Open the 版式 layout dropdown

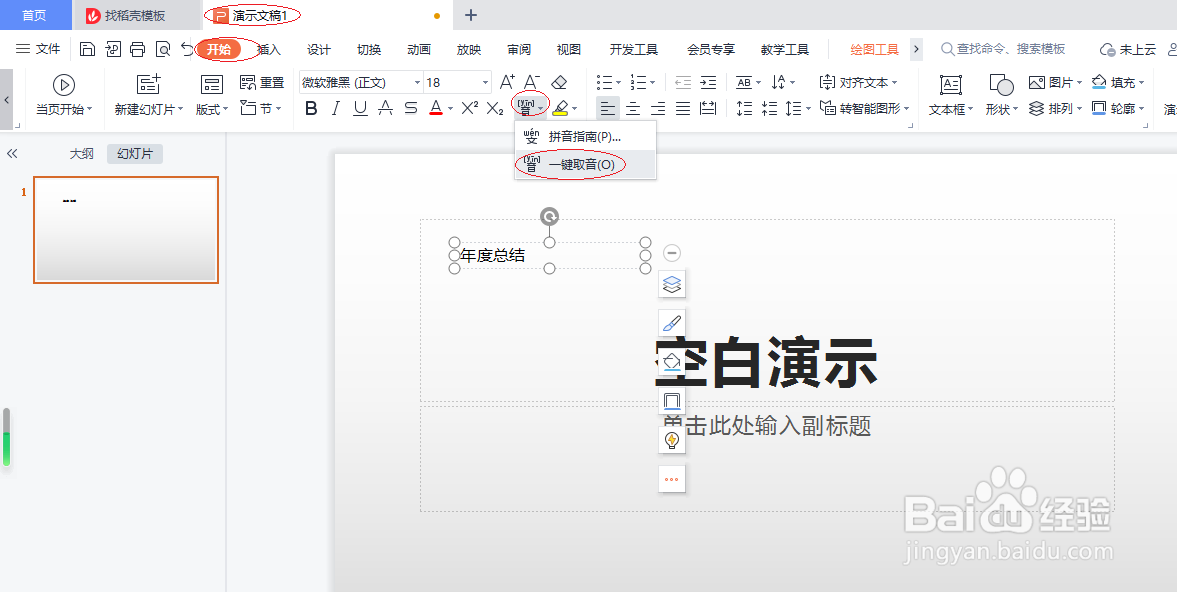tap(212, 110)
